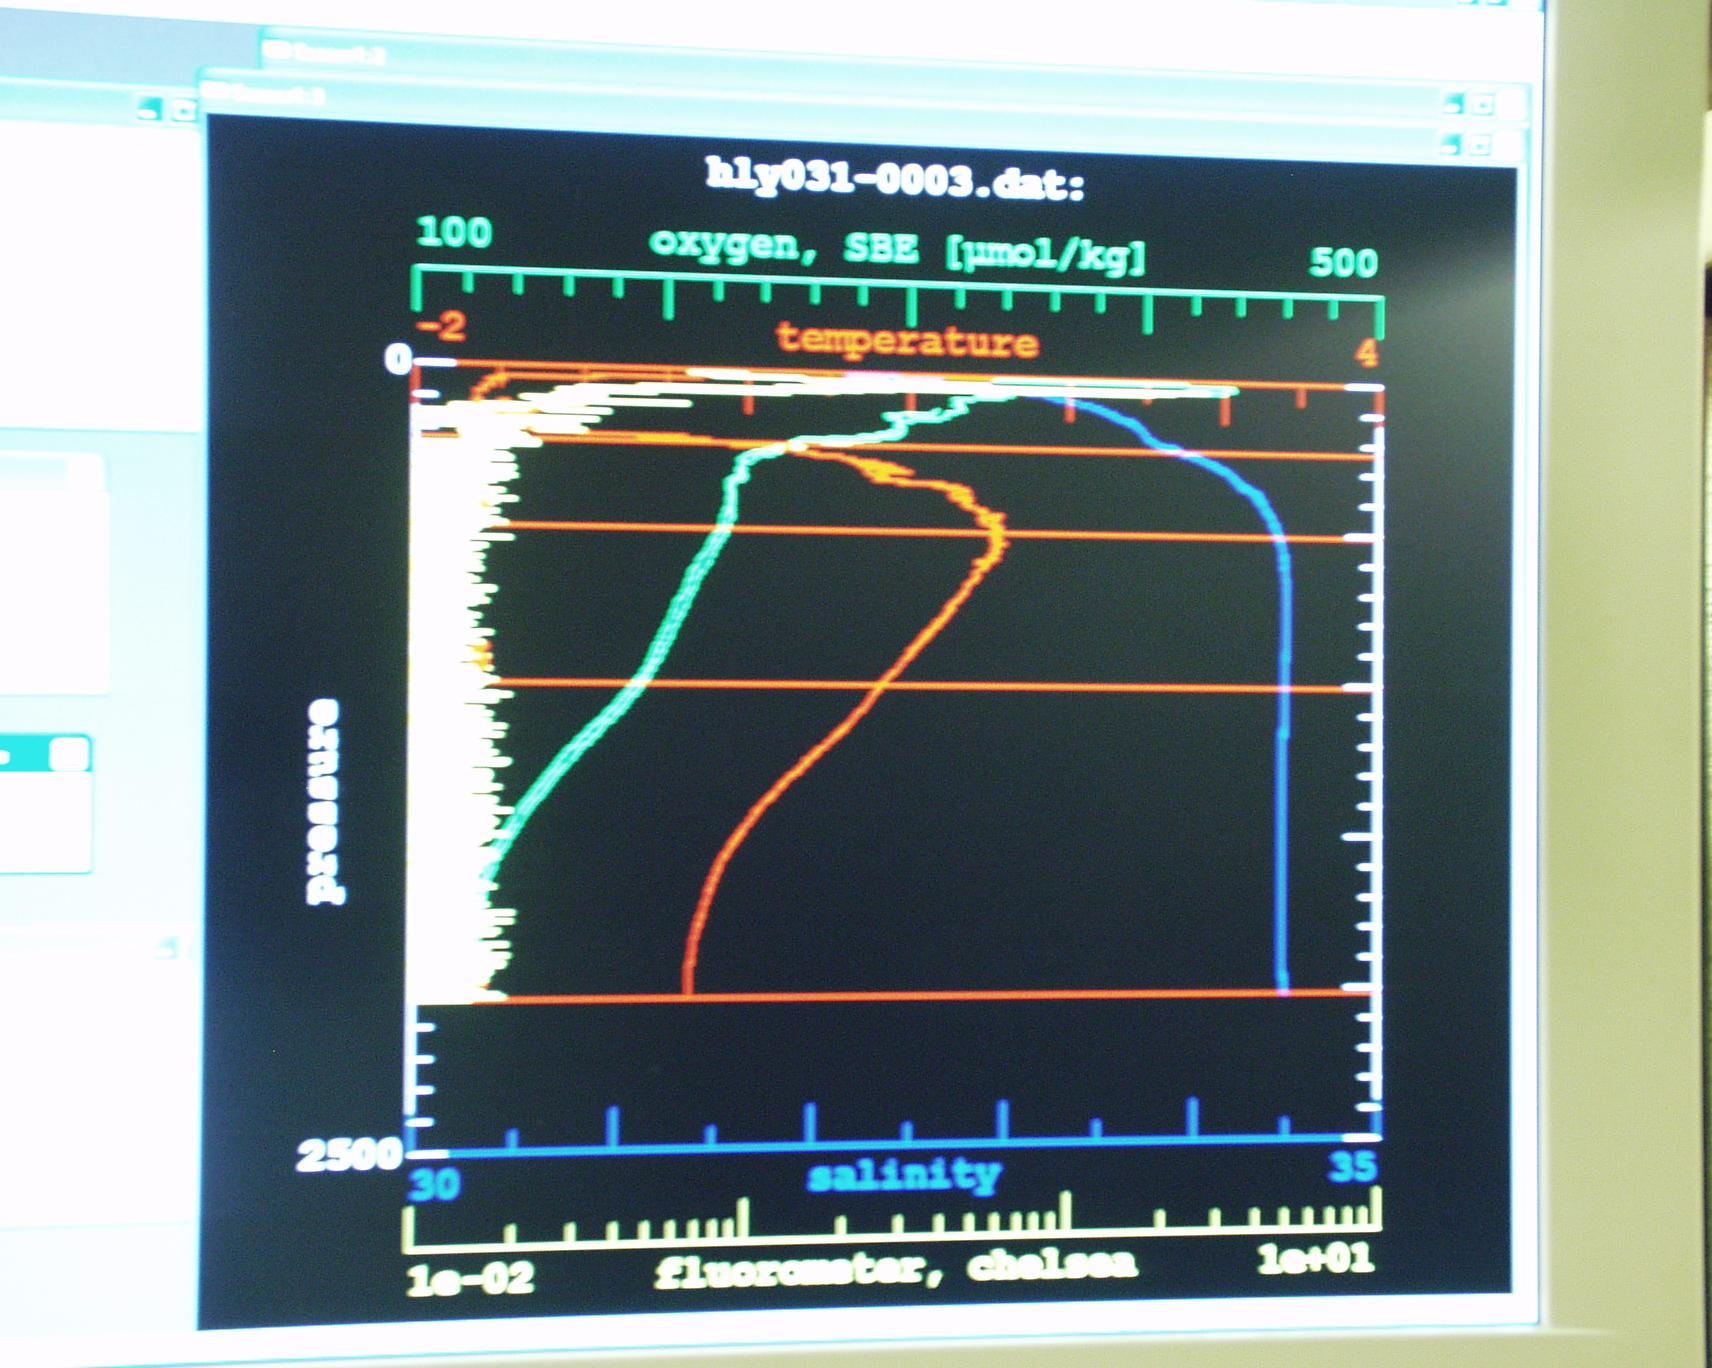Select the vertical pressure axis label

pos(323,803)
